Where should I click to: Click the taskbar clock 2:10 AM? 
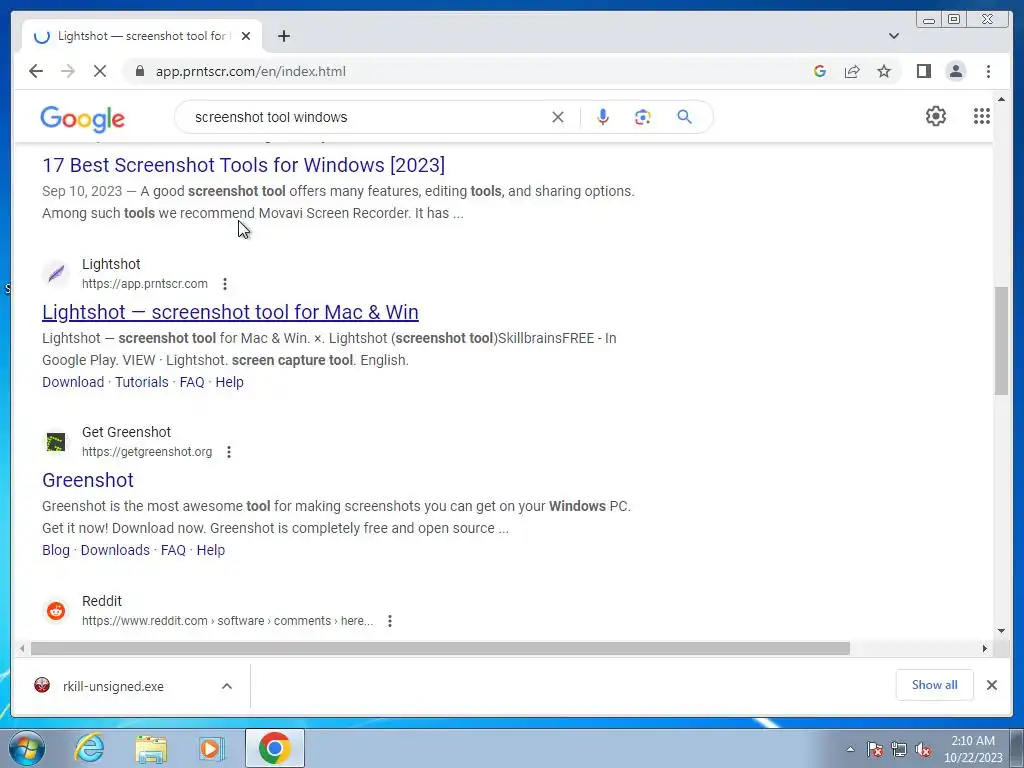(972, 748)
